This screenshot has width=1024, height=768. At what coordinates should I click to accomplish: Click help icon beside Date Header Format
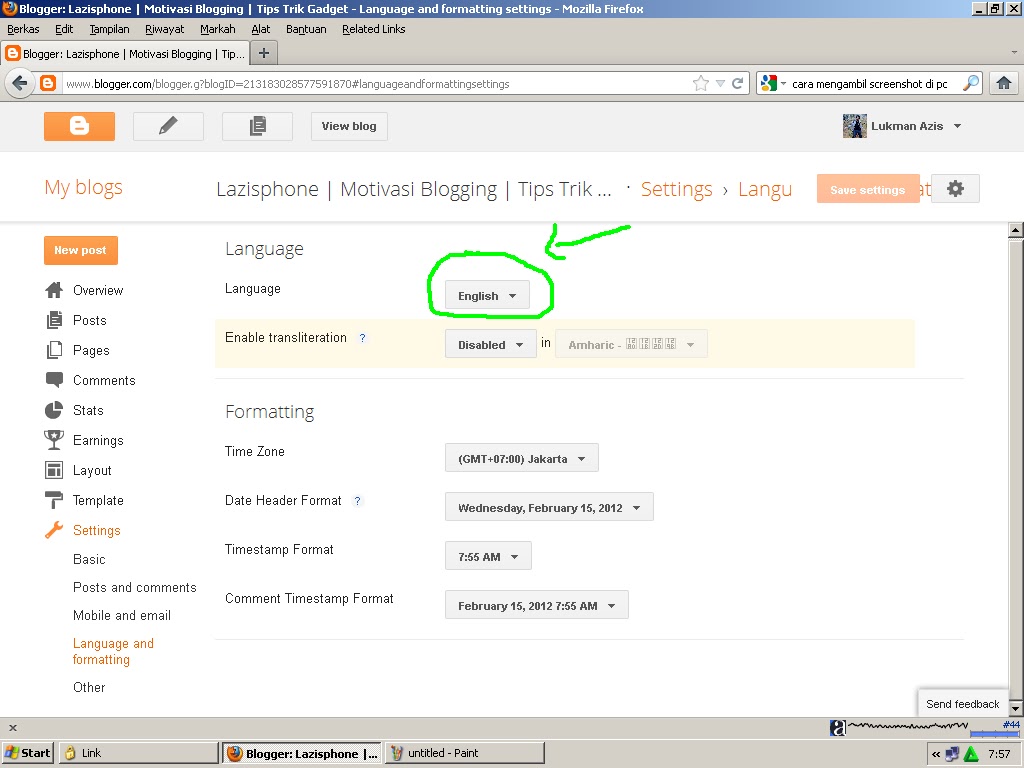(x=357, y=501)
